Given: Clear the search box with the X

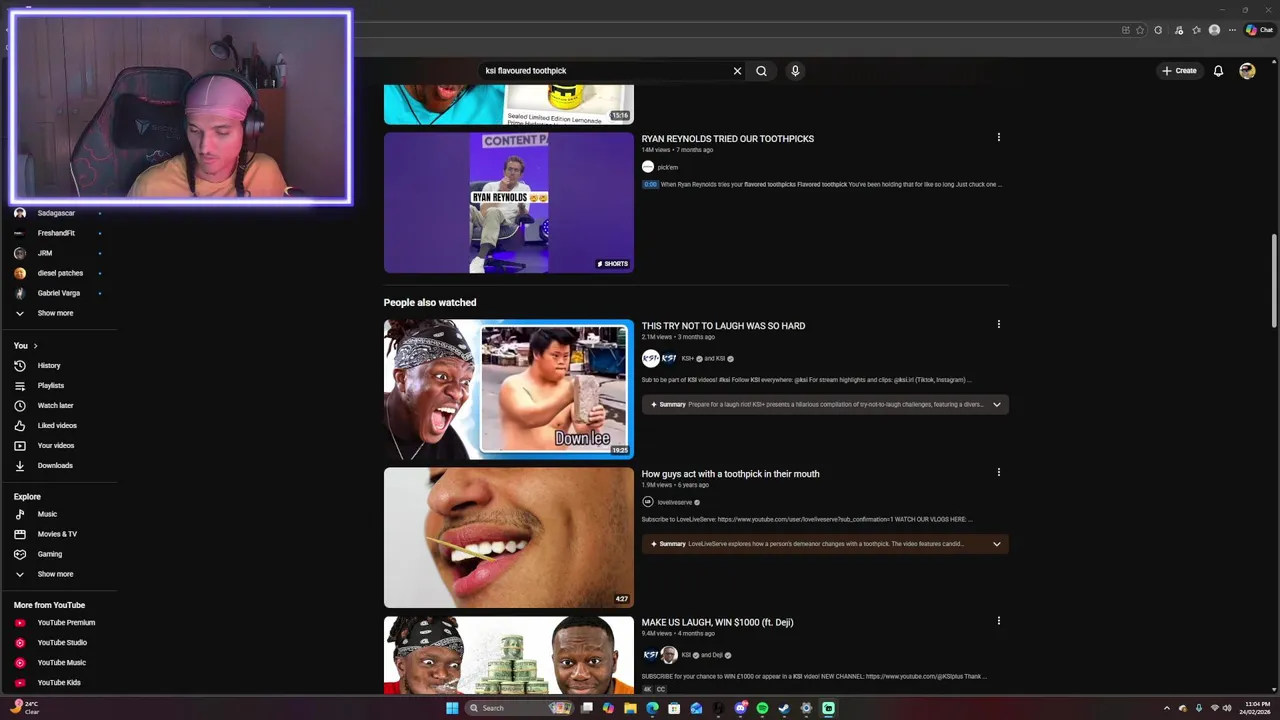Looking at the screenshot, I should 737,71.
